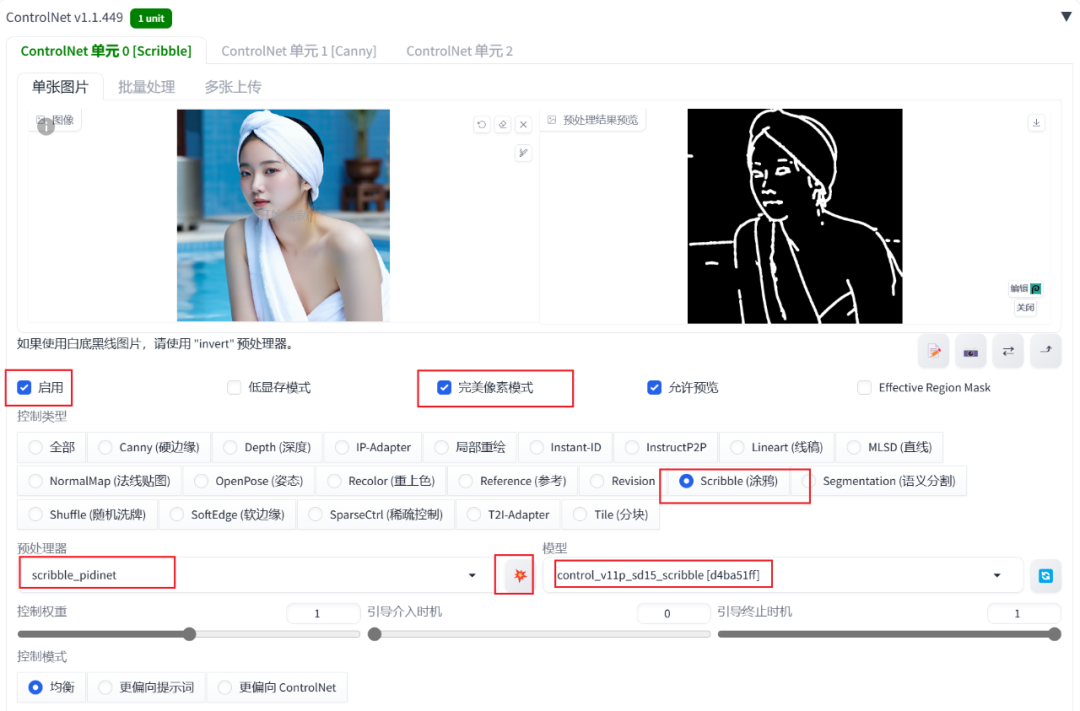Switch to ControlNet 单元 2 tab
This screenshot has width=1080, height=711.
459,51
